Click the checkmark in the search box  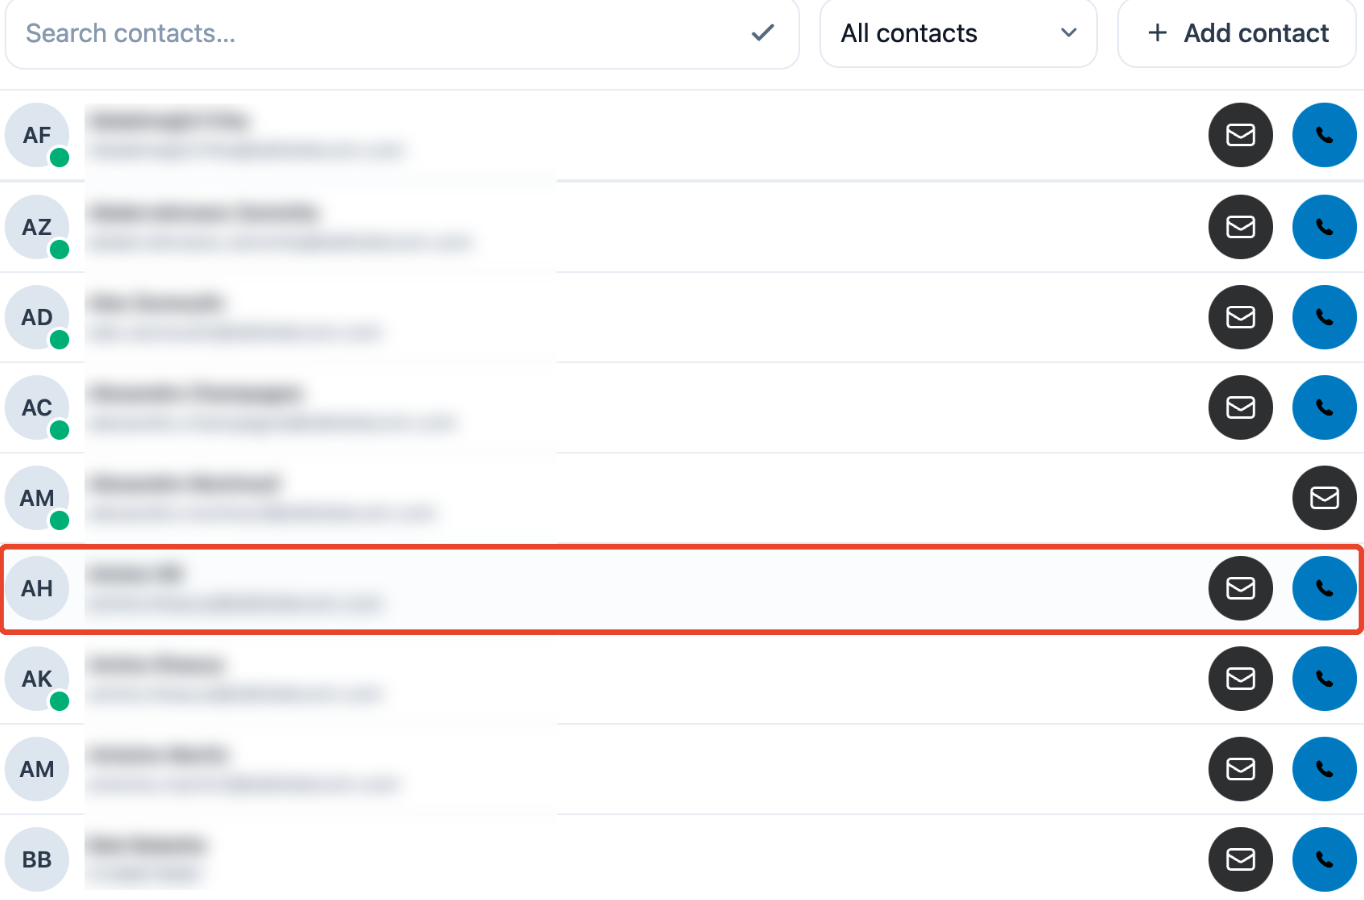(x=762, y=33)
